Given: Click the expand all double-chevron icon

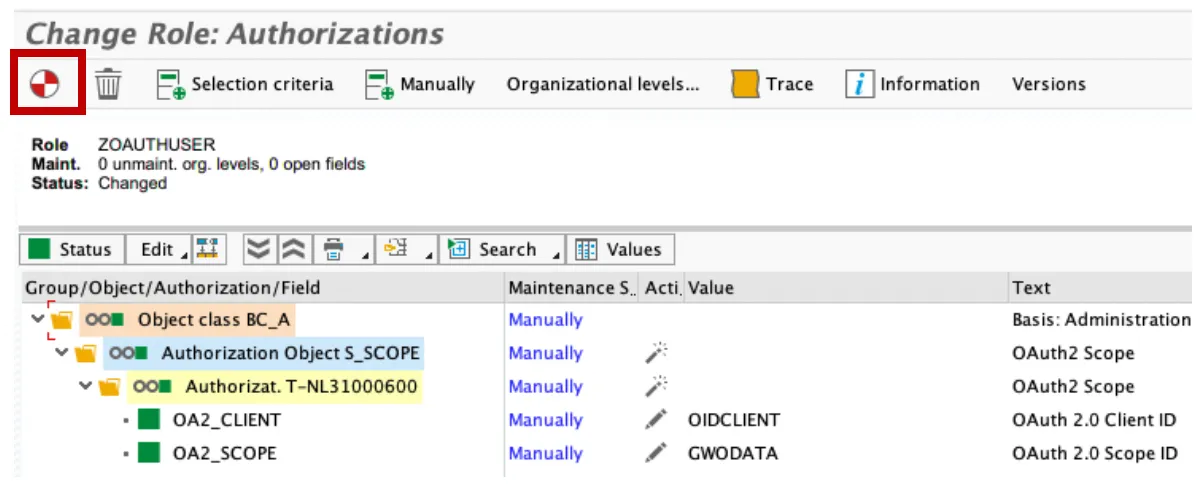Looking at the screenshot, I should (258, 250).
